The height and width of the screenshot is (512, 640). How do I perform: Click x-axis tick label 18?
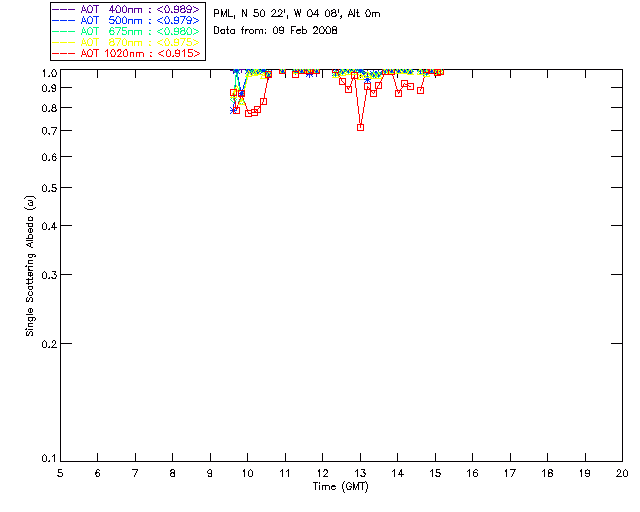tap(547, 473)
